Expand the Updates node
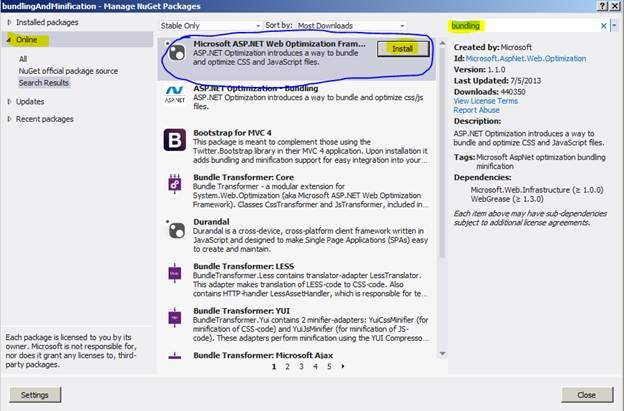Viewport: 624px width, 411px height. point(10,101)
